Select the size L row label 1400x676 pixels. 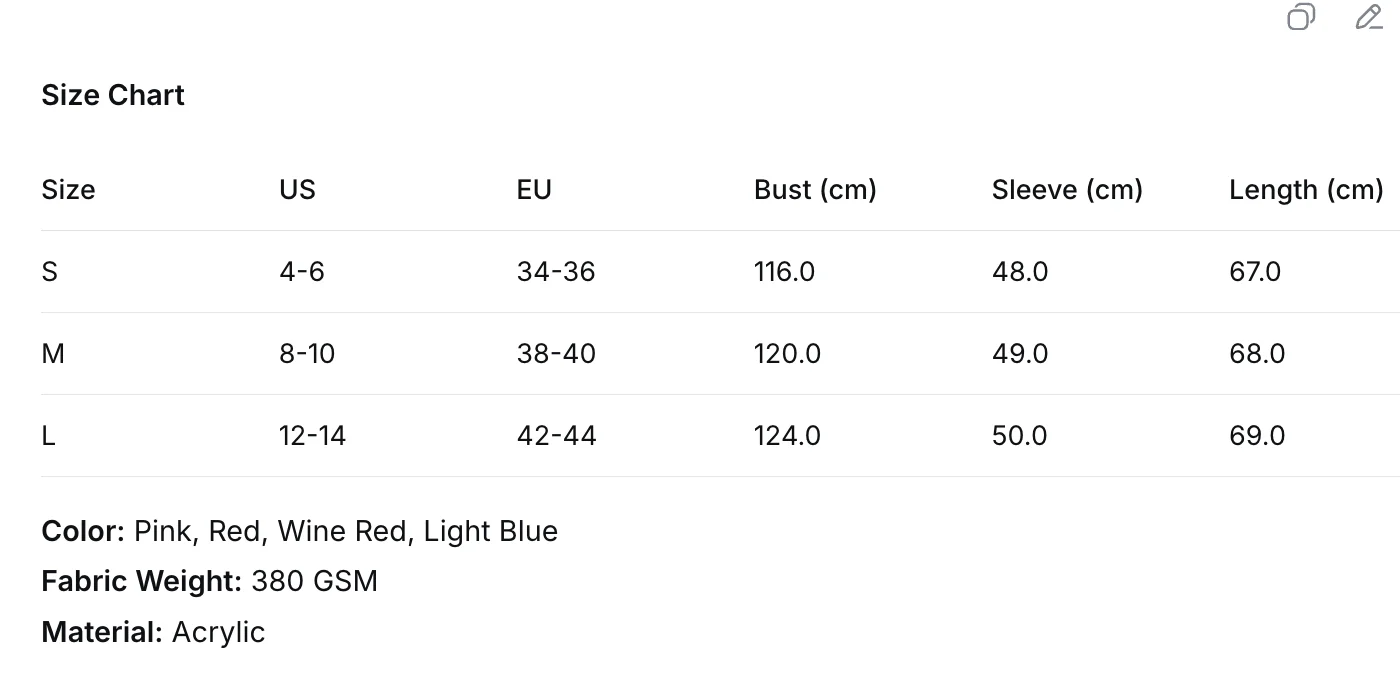click(x=48, y=436)
